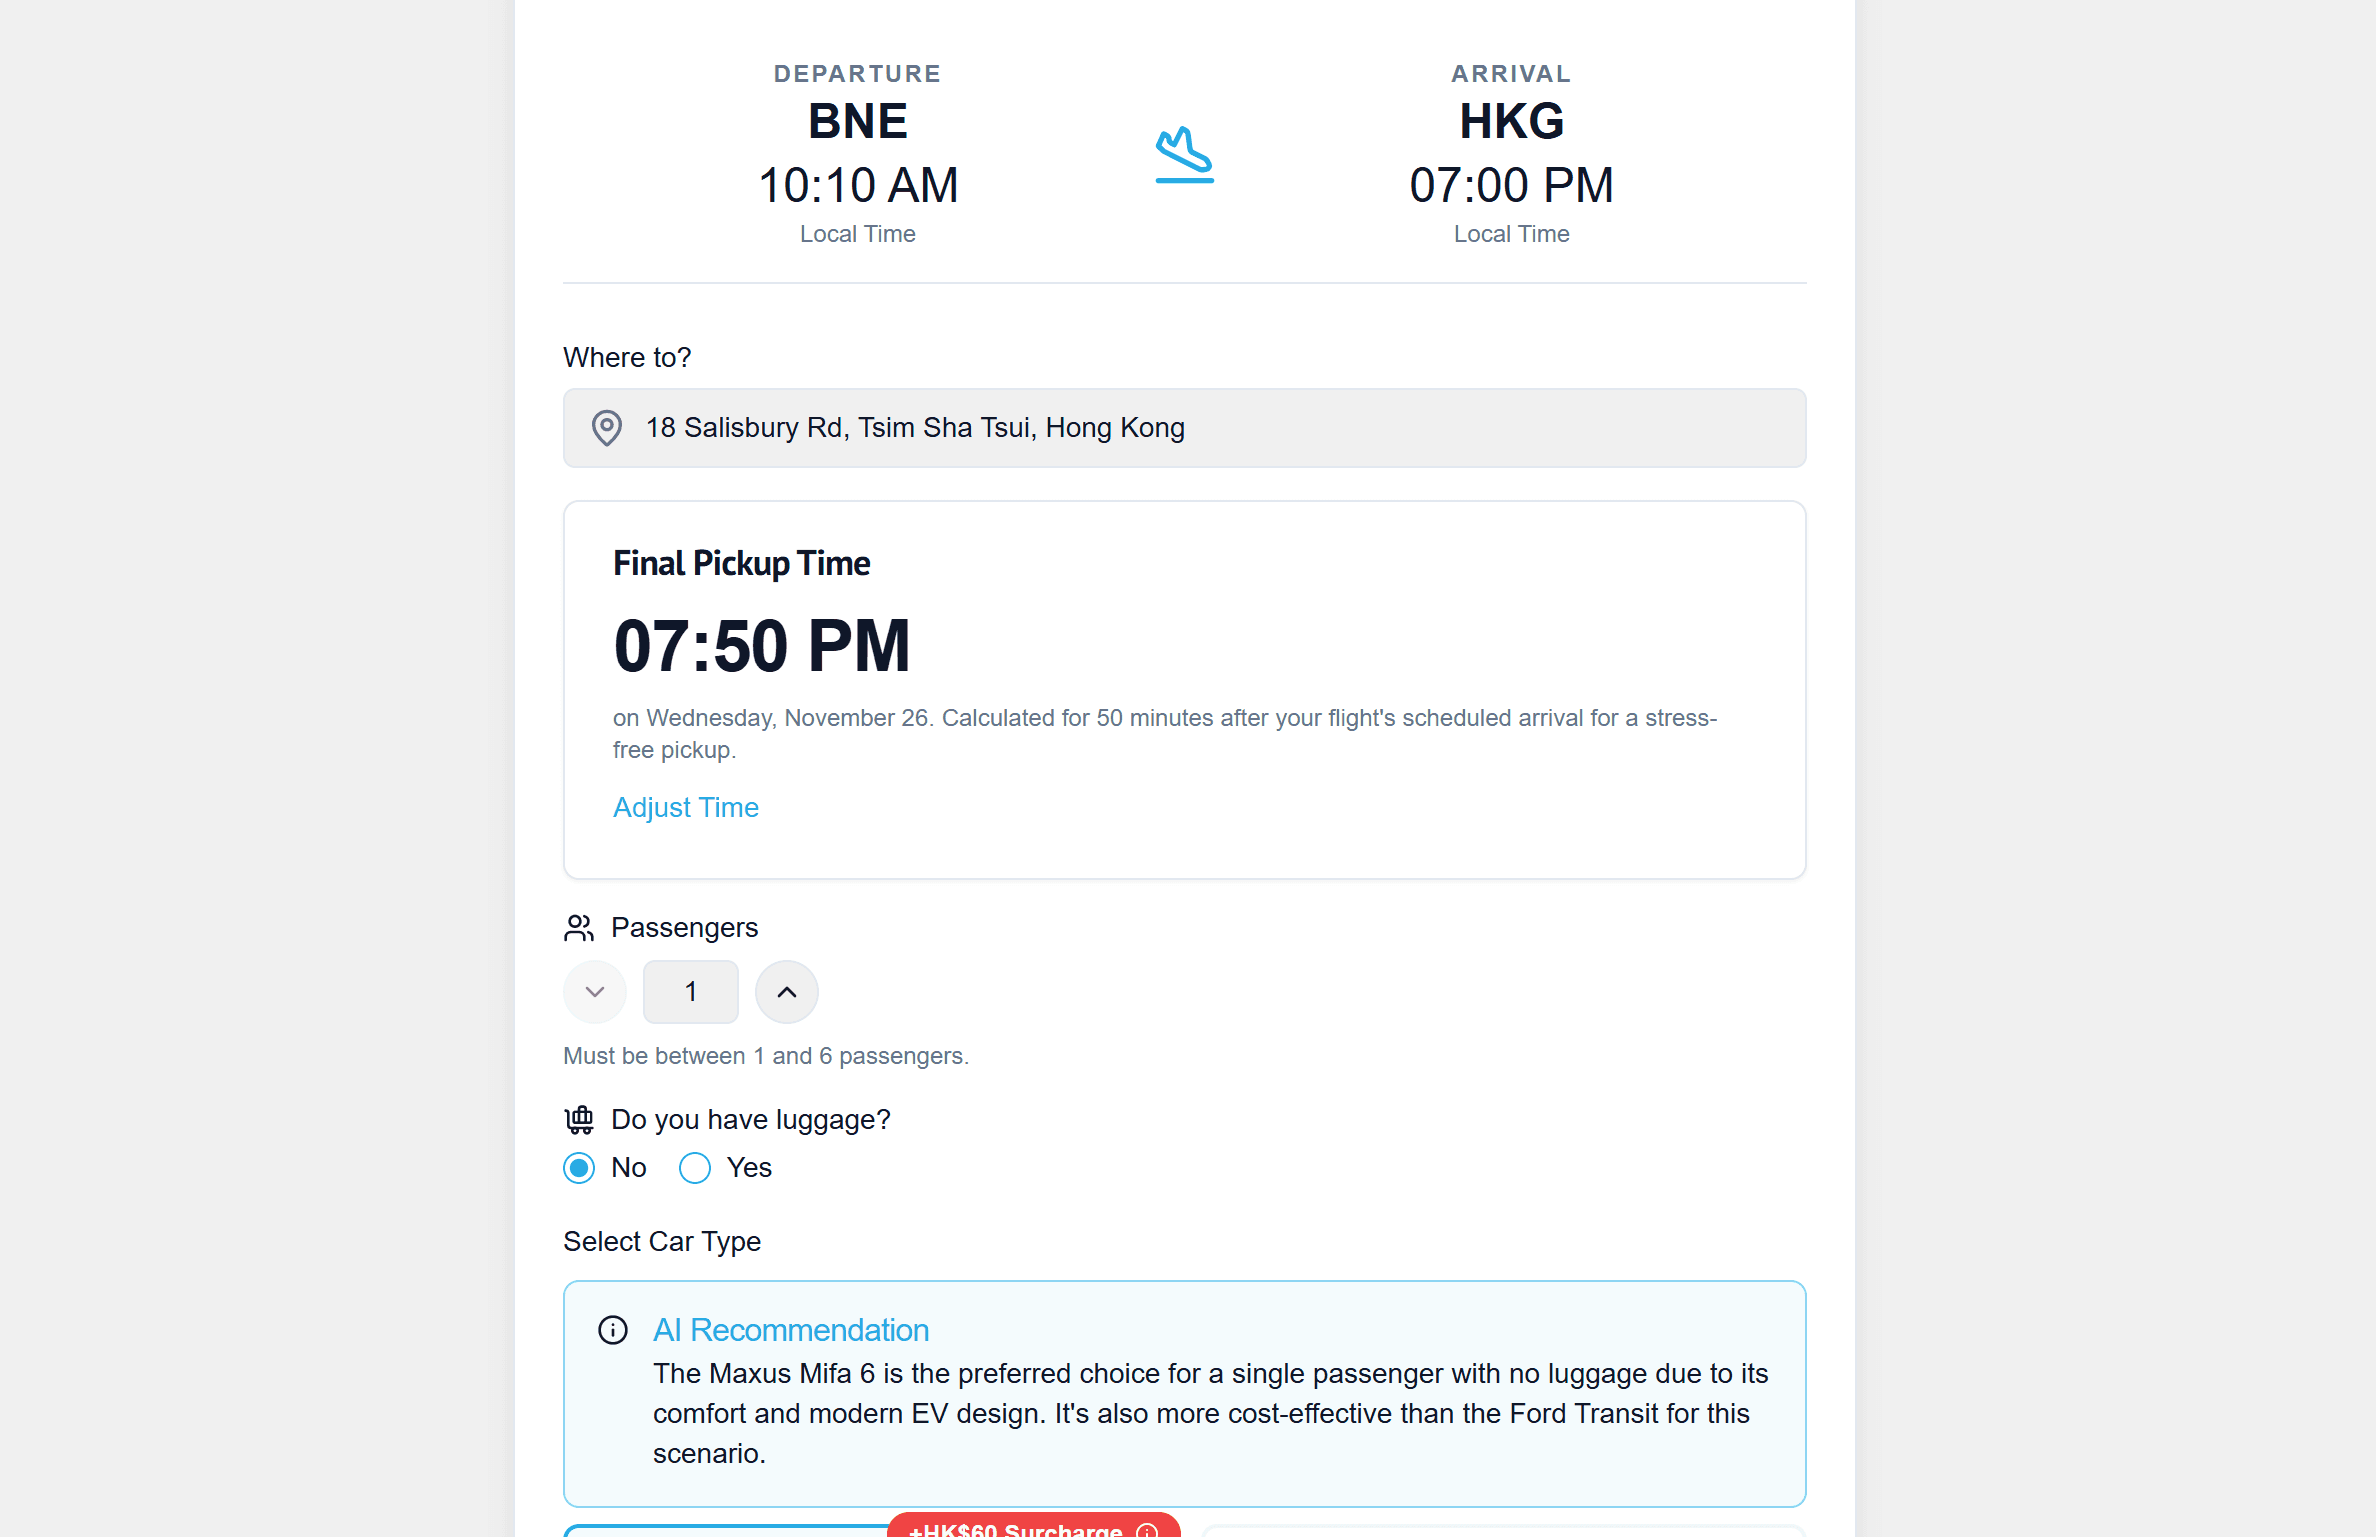The image size is (2376, 1537).
Task: Click the AI Recommendation info icon
Action: [x=613, y=1330]
